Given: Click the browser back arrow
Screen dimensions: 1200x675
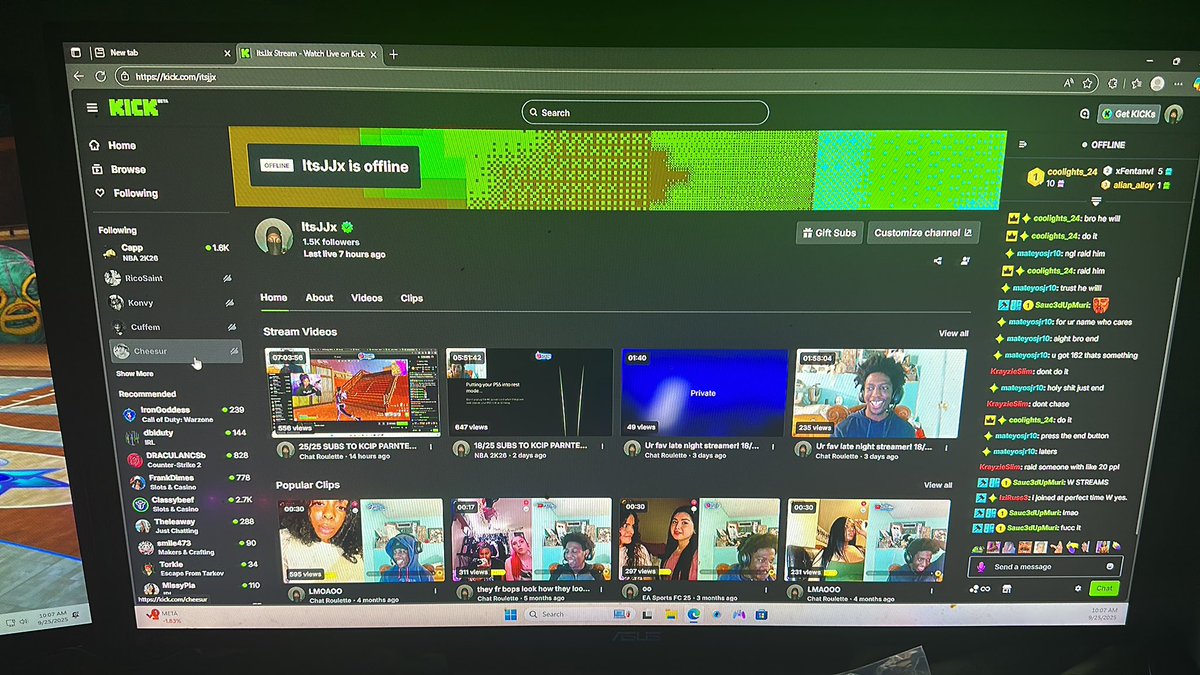Looking at the screenshot, I should pos(79,76).
